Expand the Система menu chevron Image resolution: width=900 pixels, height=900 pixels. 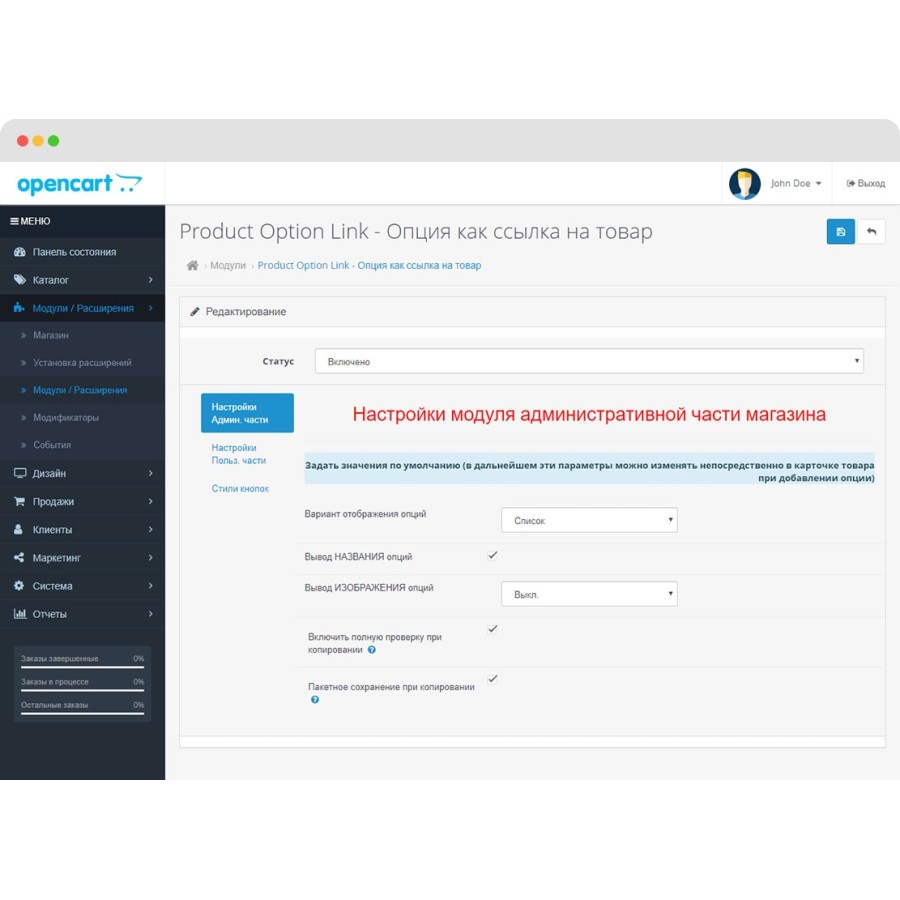coord(150,585)
